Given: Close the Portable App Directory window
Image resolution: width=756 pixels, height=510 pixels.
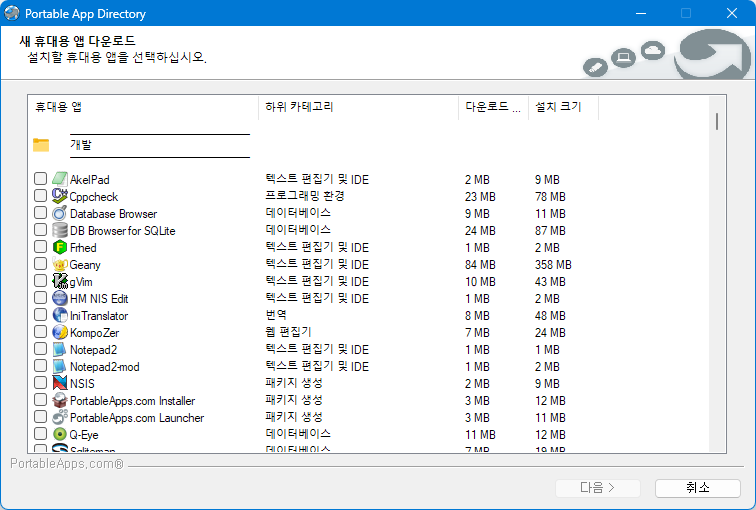Looking at the screenshot, I should click(x=732, y=13).
